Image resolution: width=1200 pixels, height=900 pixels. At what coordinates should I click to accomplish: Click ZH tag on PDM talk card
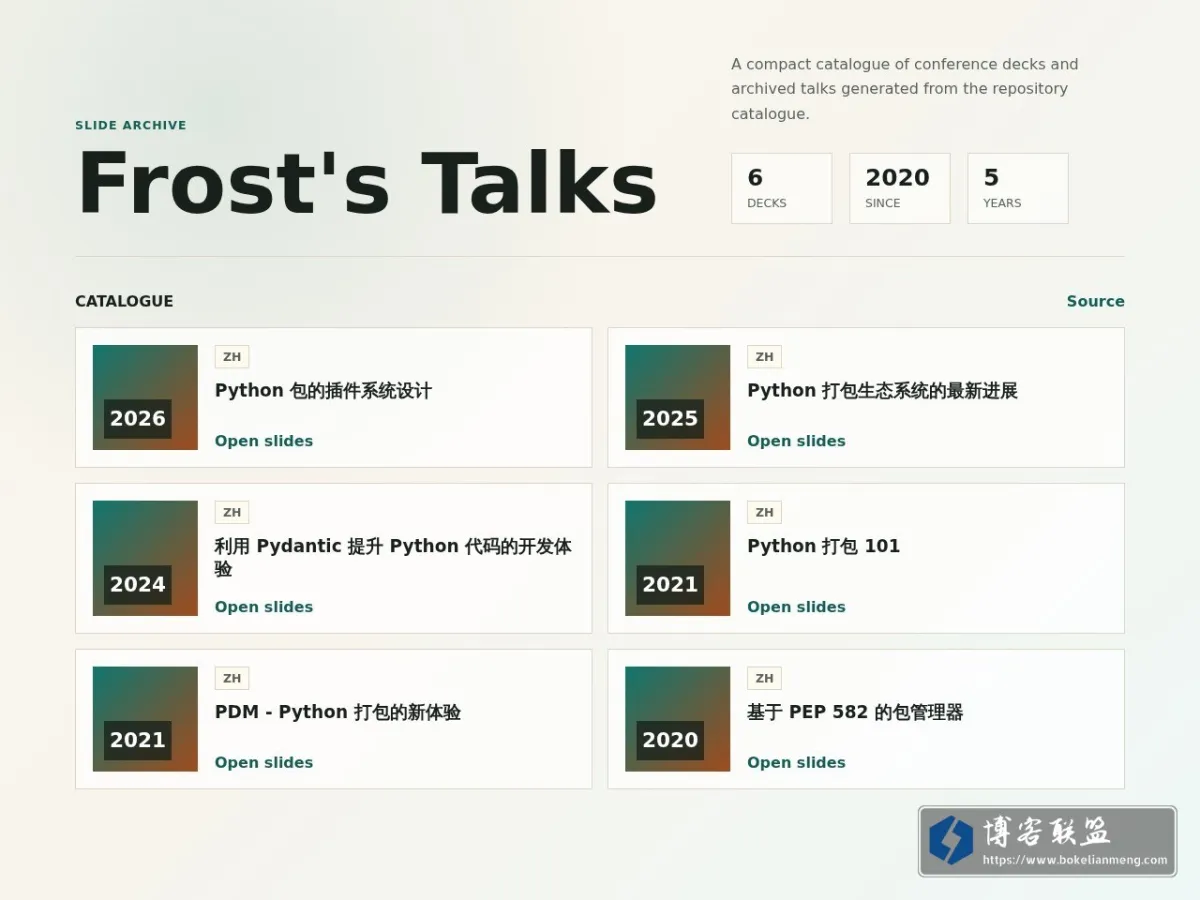(232, 679)
